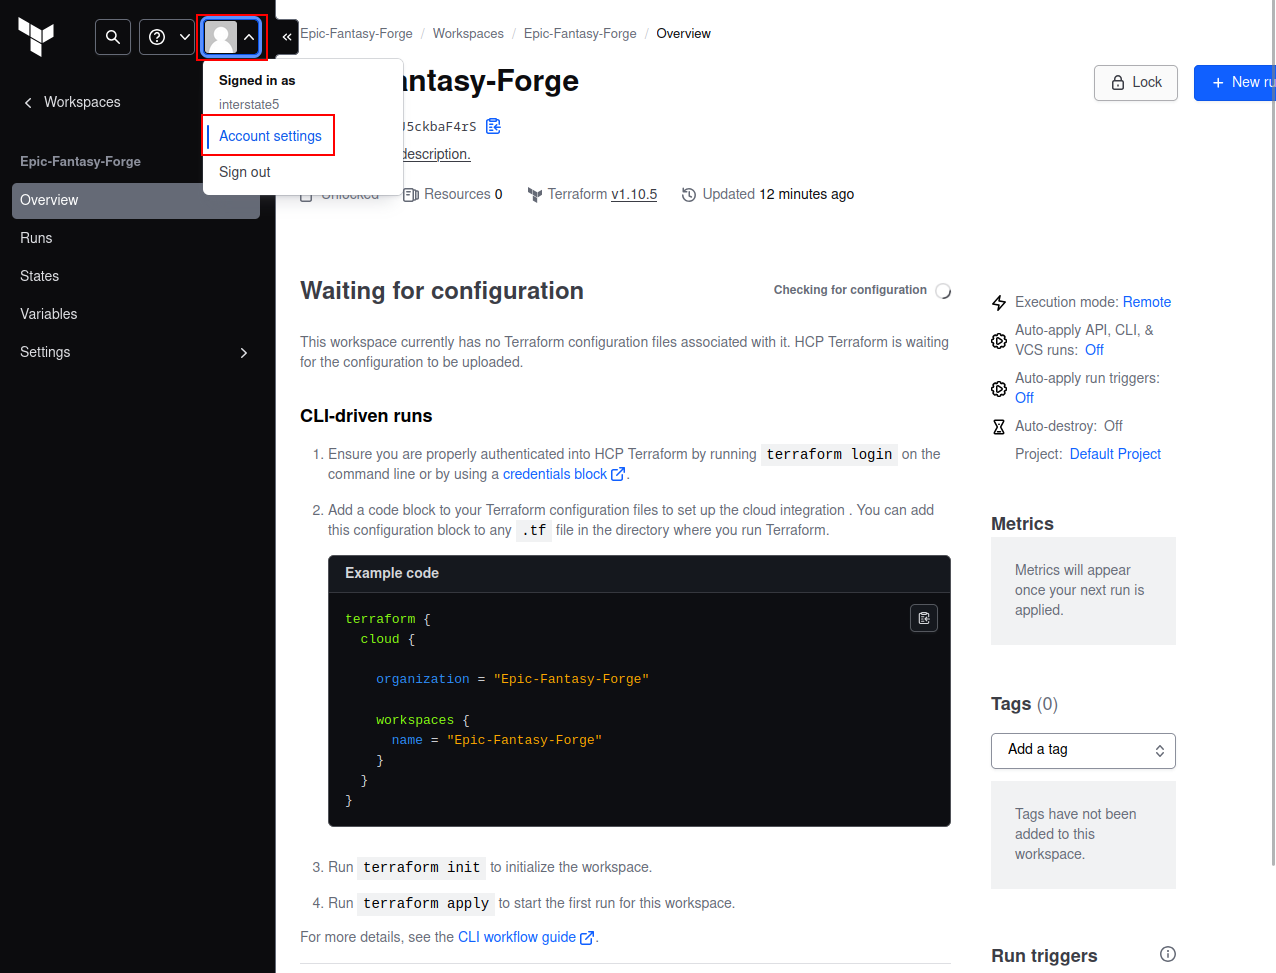The width and height of the screenshot is (1276, 973).
Task: Click the Metrics heading
Action: click(1022, 524)
